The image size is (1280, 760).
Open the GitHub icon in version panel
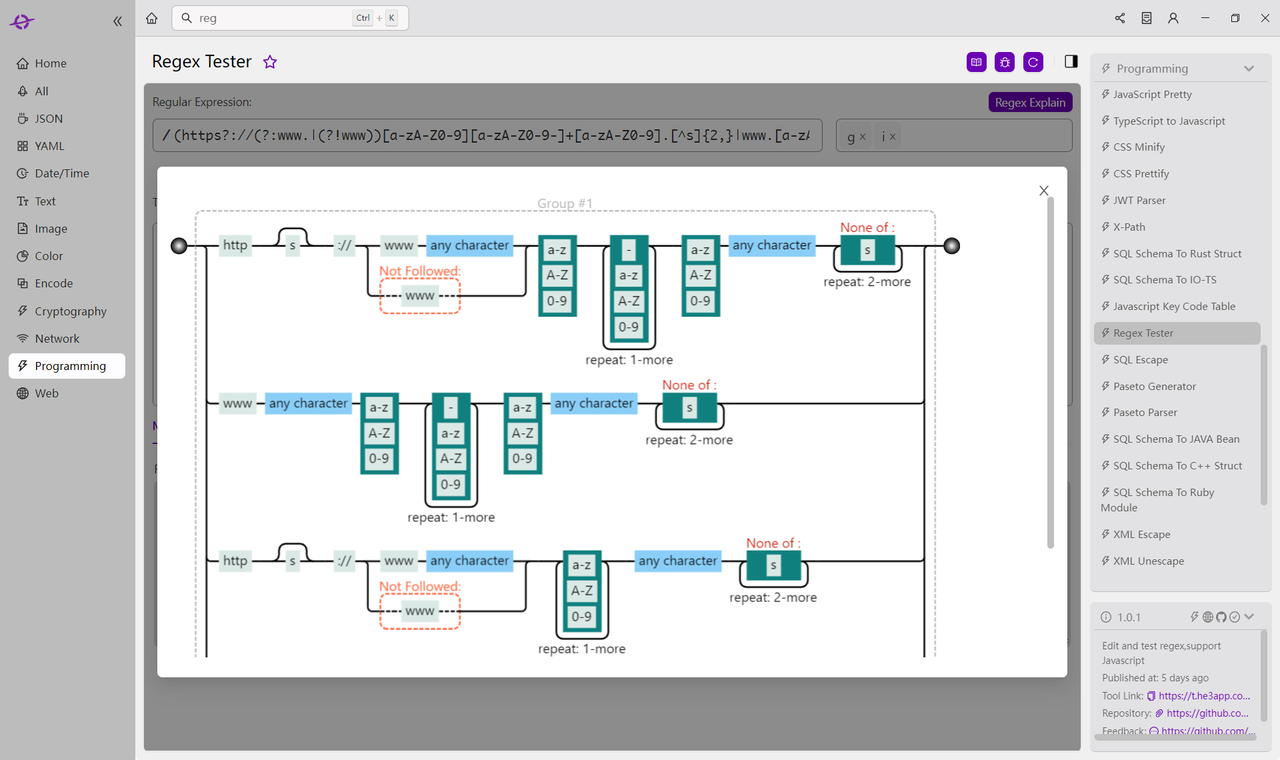coord(1221,618)
